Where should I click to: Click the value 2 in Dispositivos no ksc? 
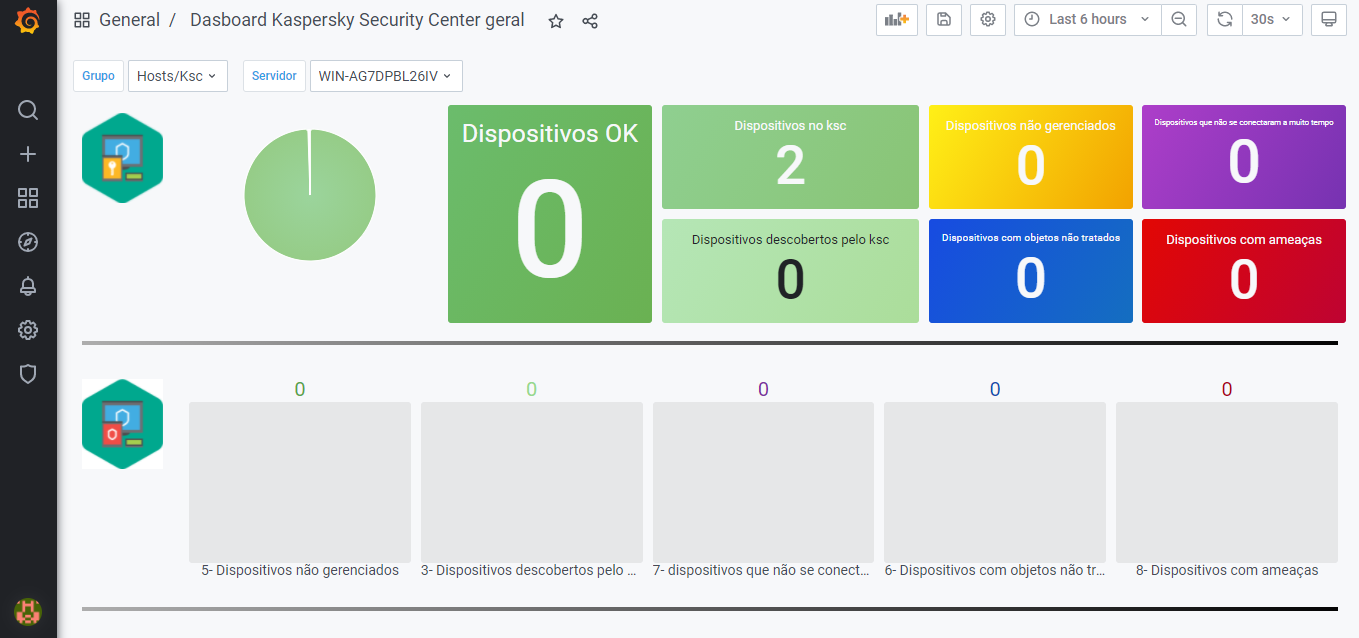point(790,166)
